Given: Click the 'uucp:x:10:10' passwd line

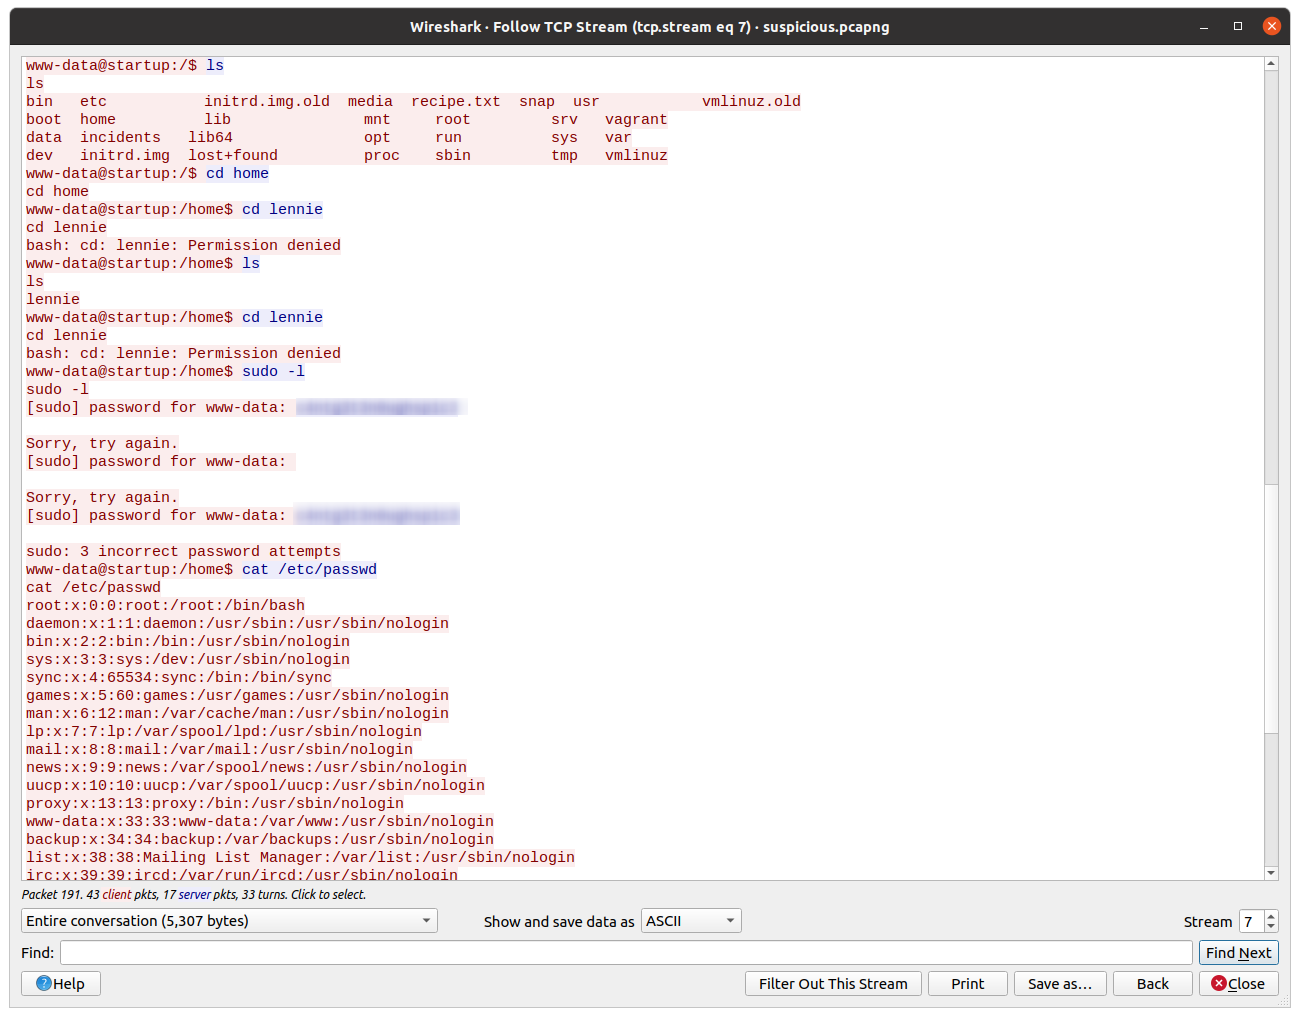Looking at the screenshot, I should [x=255, y=785].
